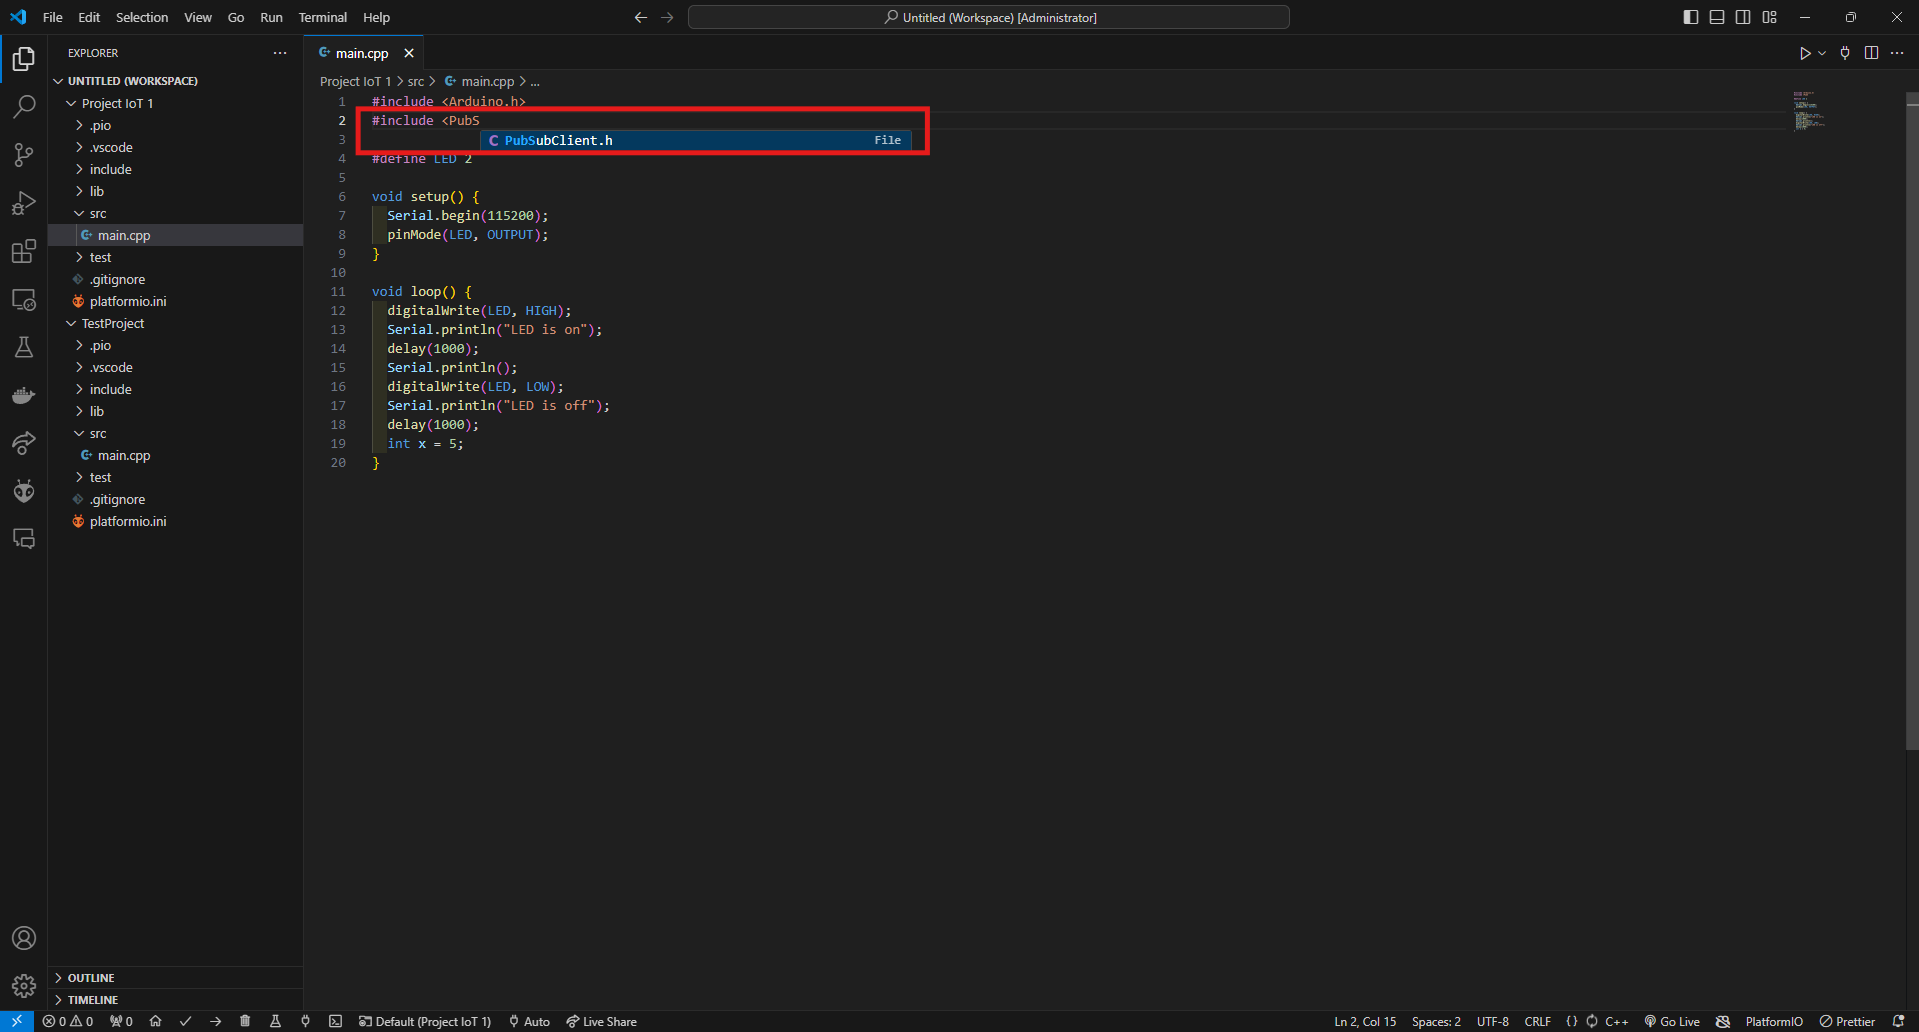
Task: Open the Live Share view in activity bar
Action: tap(24, 443)
